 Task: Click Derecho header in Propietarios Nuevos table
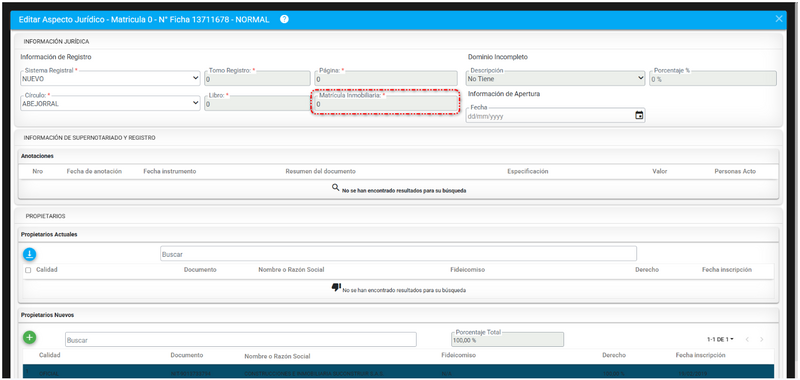614,355
